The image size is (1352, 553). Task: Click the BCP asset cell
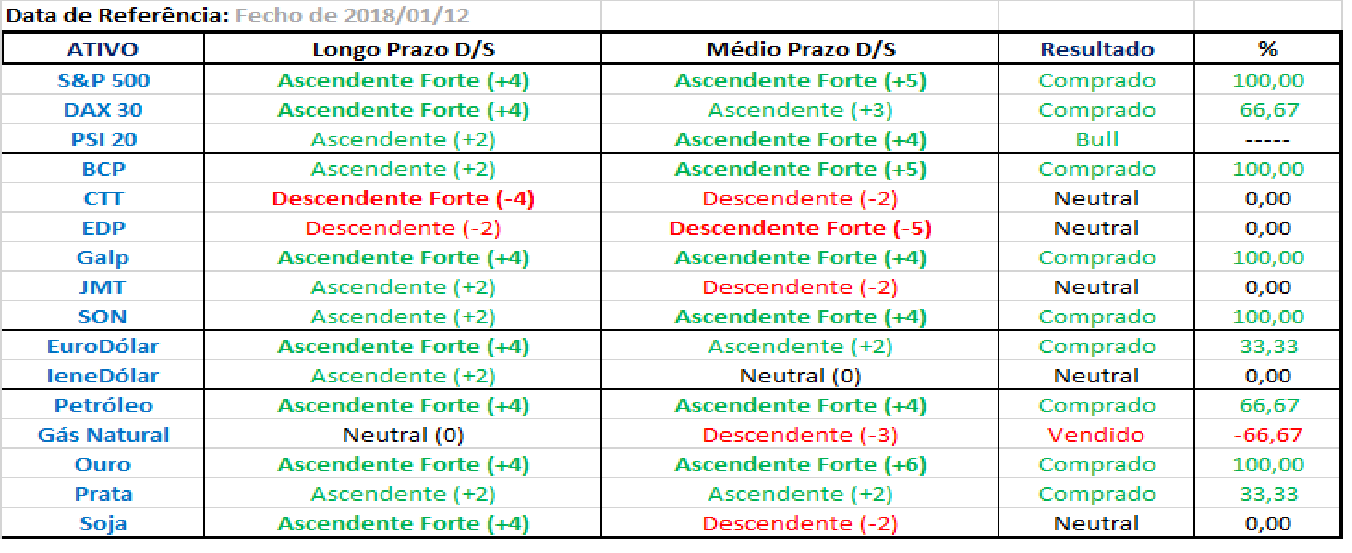[x=103, y=169]
